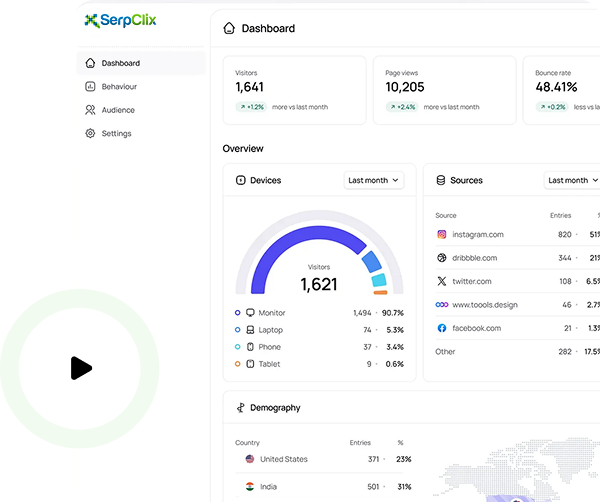
Task: Click the Instagram icon in Sources
Action: pyautogui.click(x=442, y=235)
